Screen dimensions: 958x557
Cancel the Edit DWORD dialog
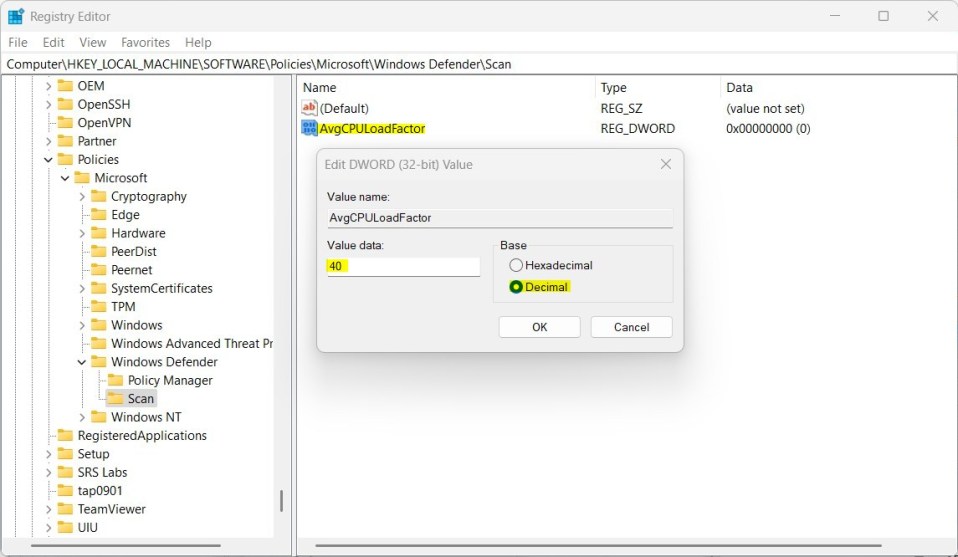pyautogui.click(x=631, y=327)
